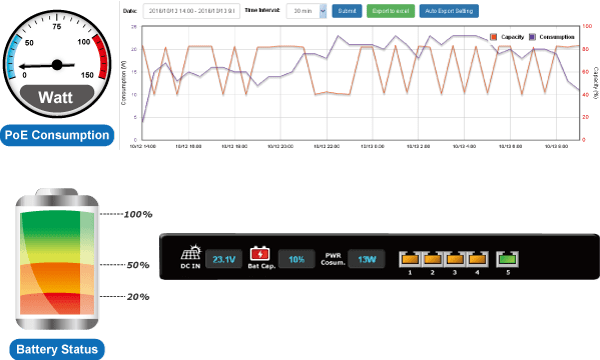
Task: Click the Battery Status label
Action: 57,349
